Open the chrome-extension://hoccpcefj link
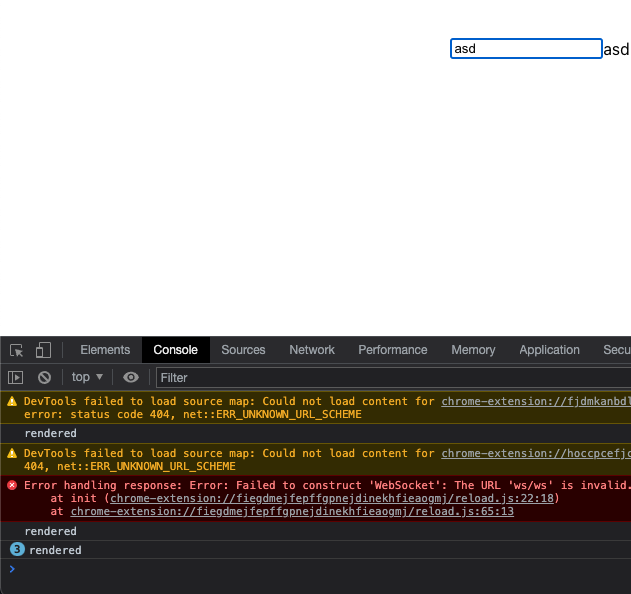 536,453
